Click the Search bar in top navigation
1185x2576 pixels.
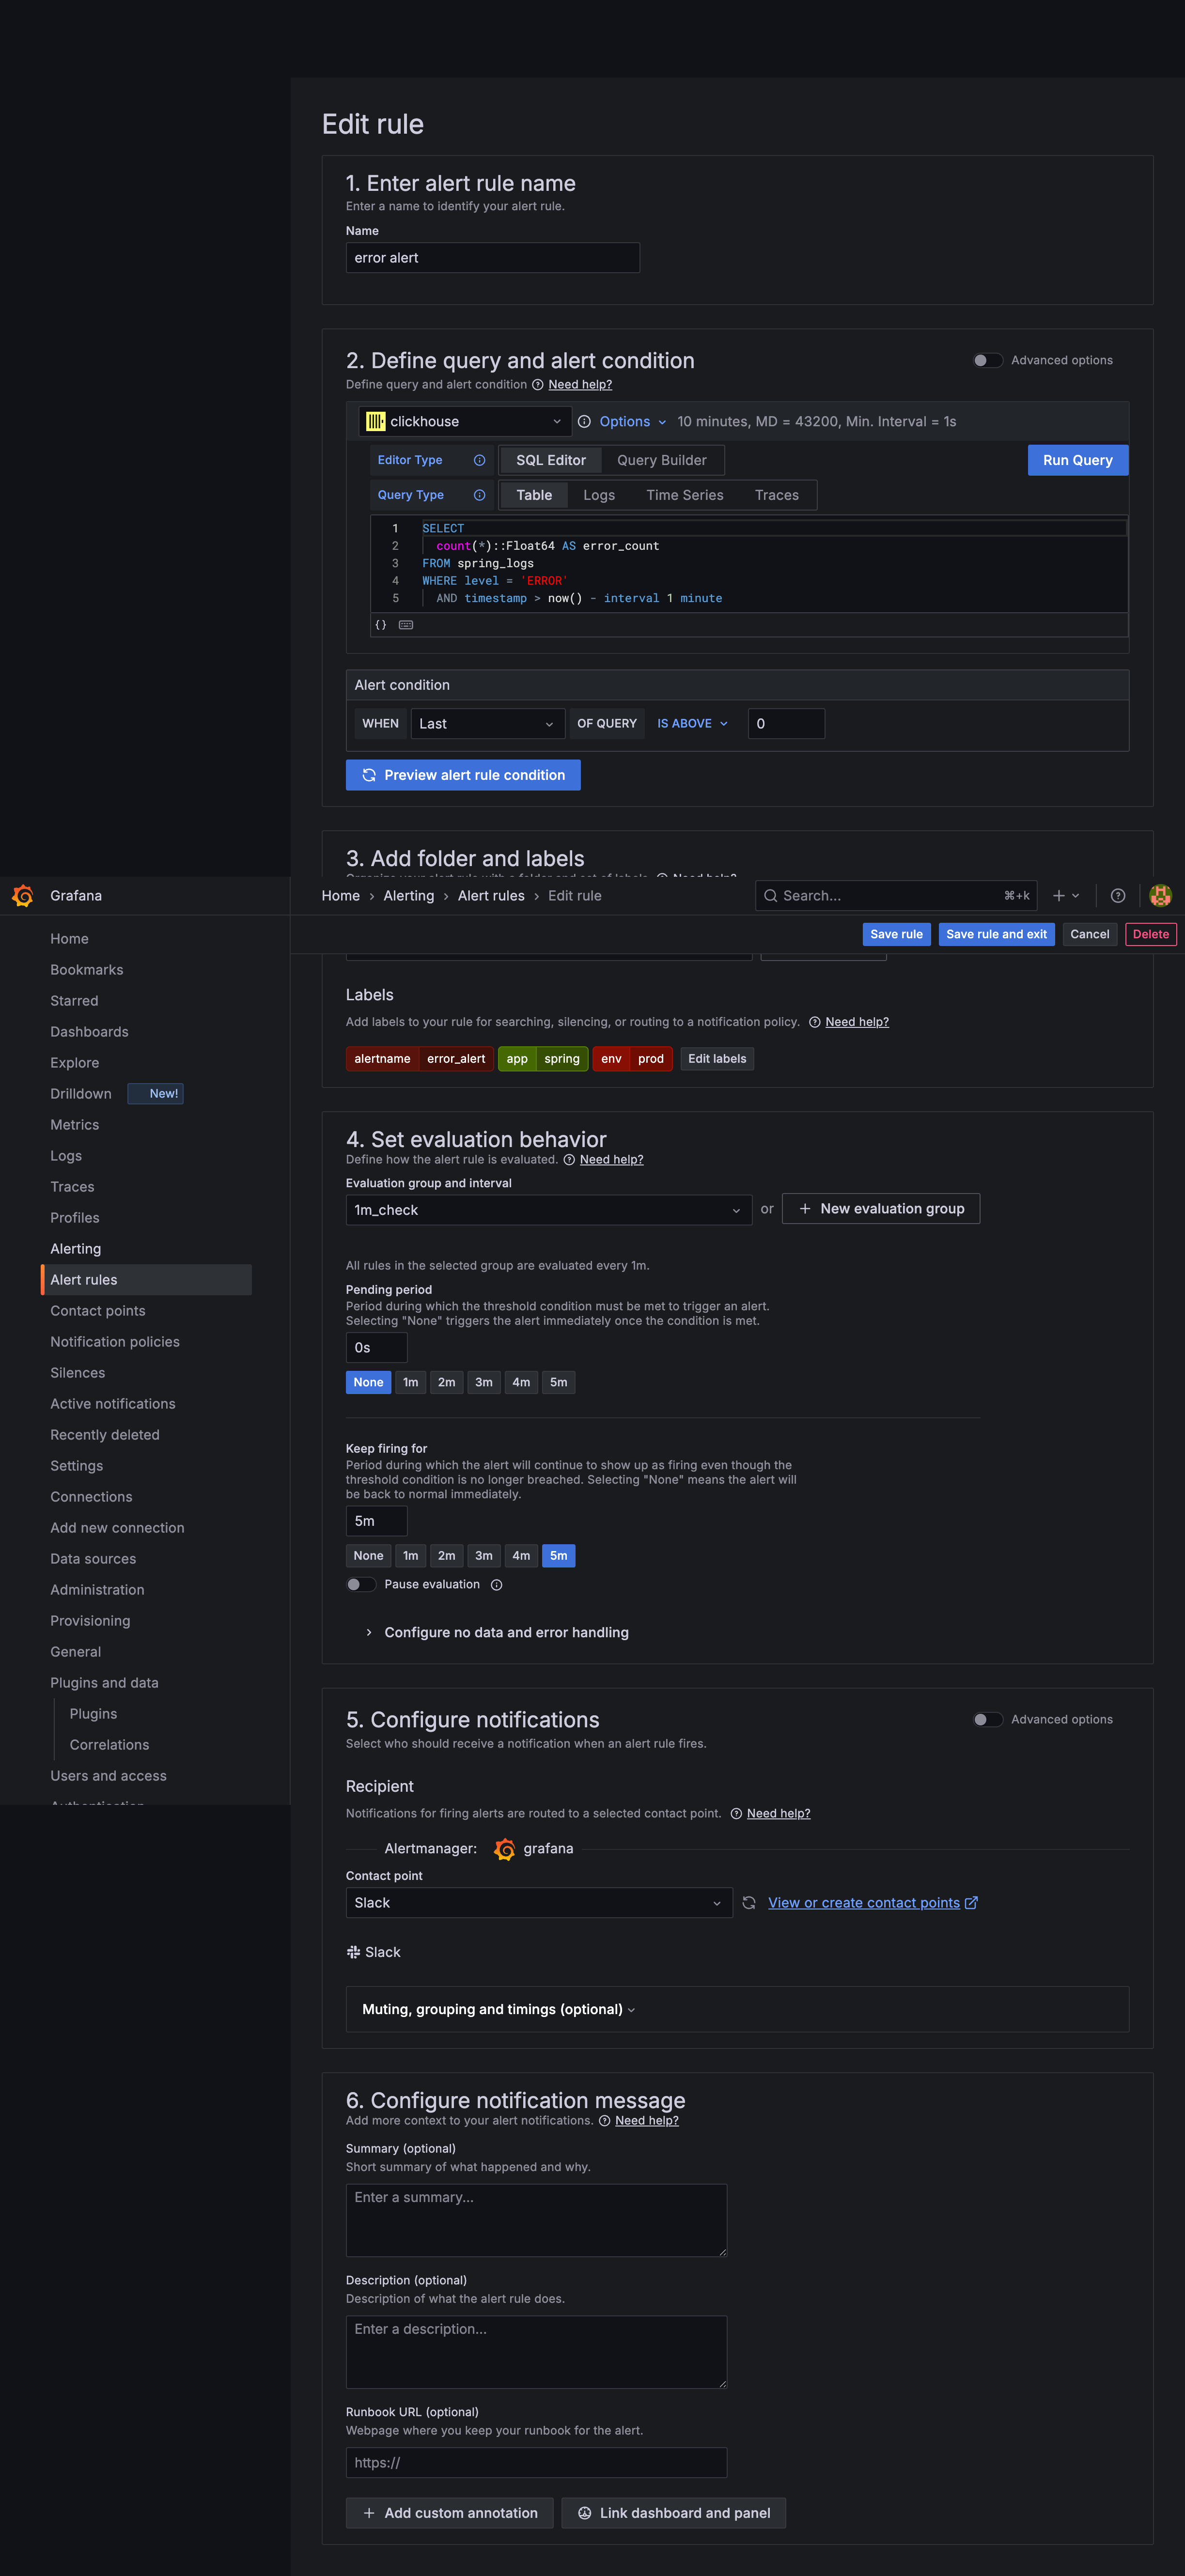[896, 895]
